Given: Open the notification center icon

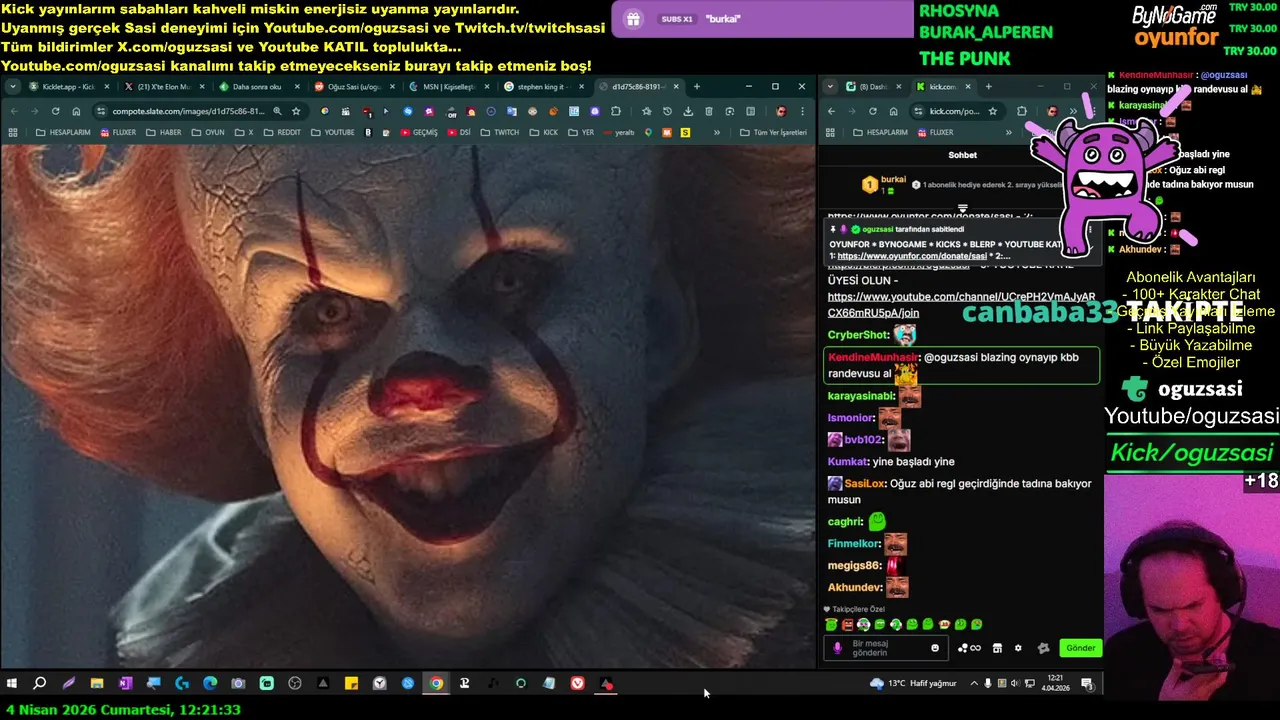Looking at the screenshot, I should [x=1087, y=684].
